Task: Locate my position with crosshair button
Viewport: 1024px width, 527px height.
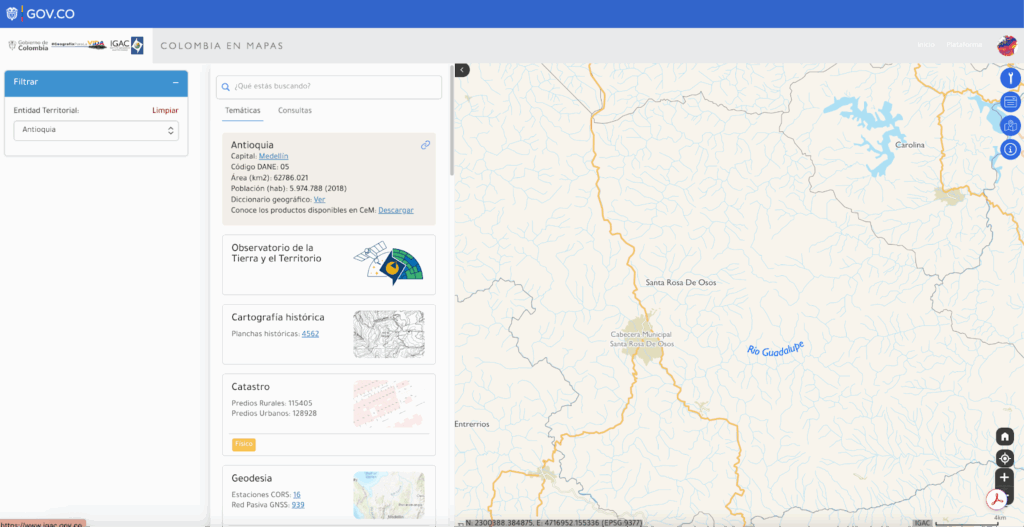Action: (1005, 458)
